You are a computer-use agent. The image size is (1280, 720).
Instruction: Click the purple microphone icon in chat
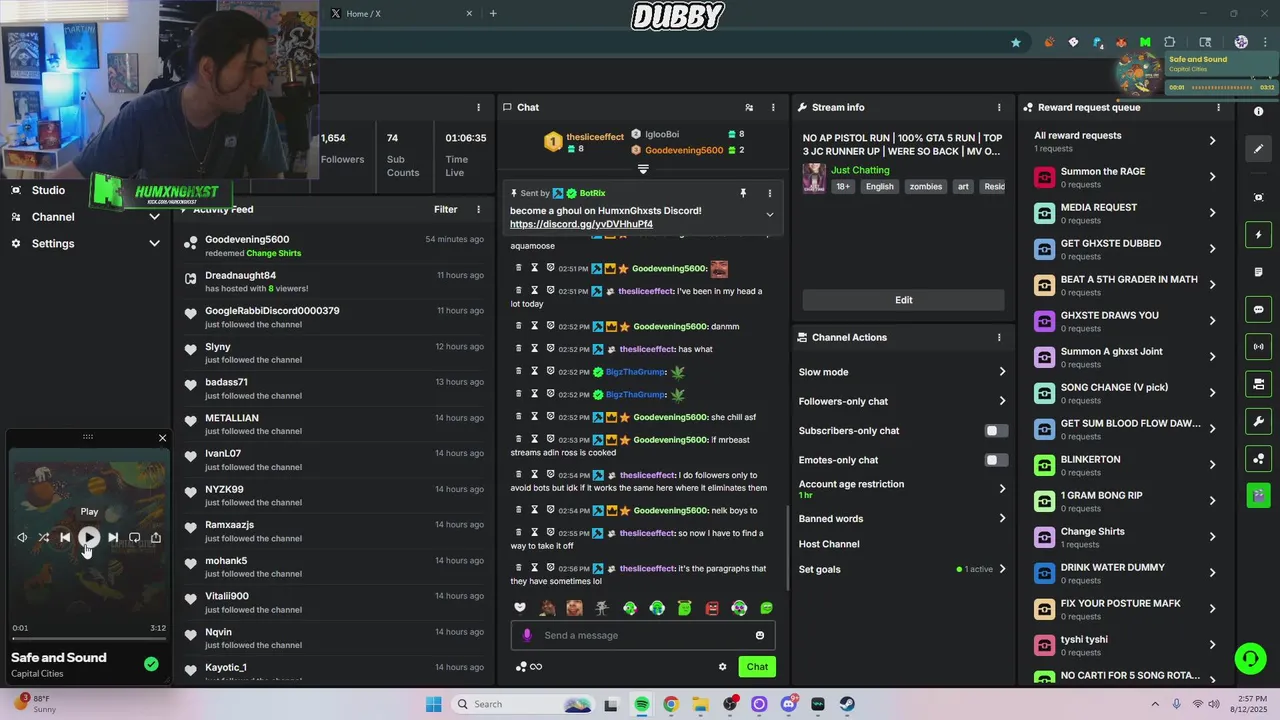(x=528, y=635)
